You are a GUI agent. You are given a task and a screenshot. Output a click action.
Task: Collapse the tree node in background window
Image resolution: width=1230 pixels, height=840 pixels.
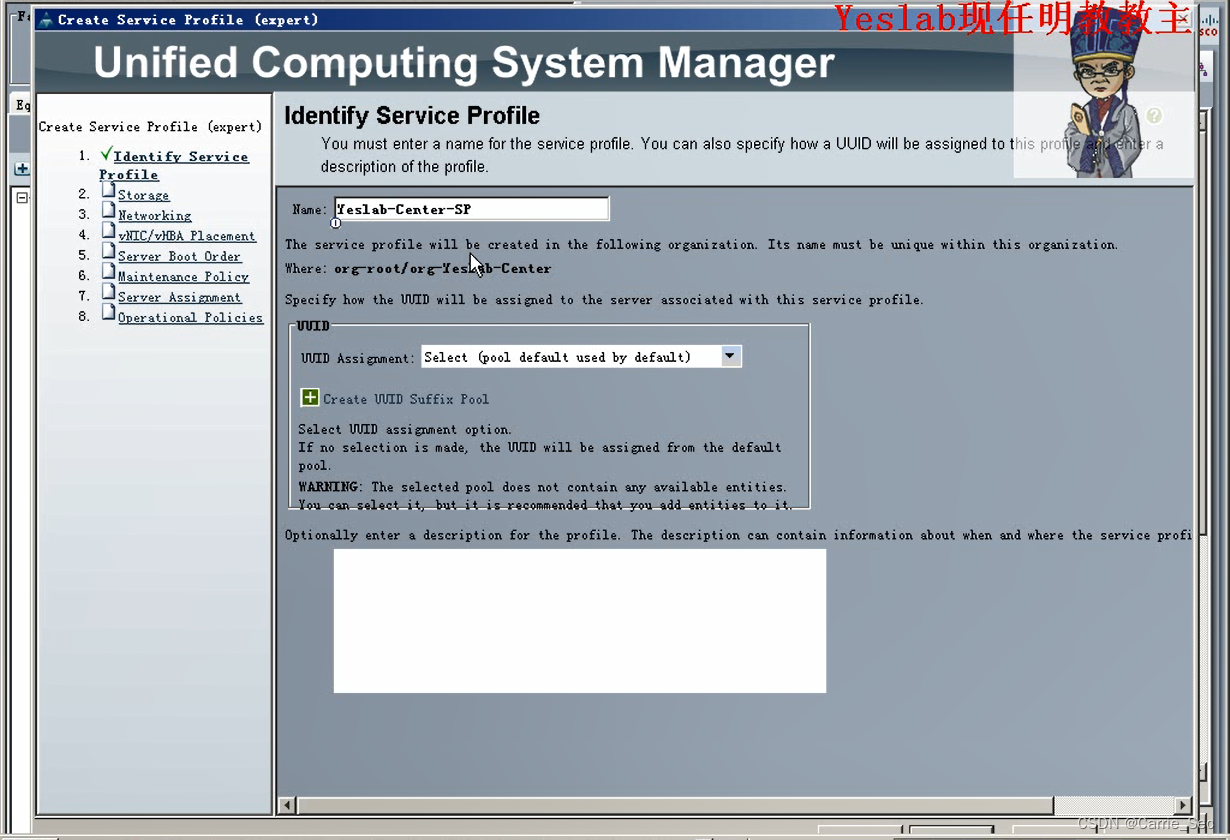coord(22,198)
